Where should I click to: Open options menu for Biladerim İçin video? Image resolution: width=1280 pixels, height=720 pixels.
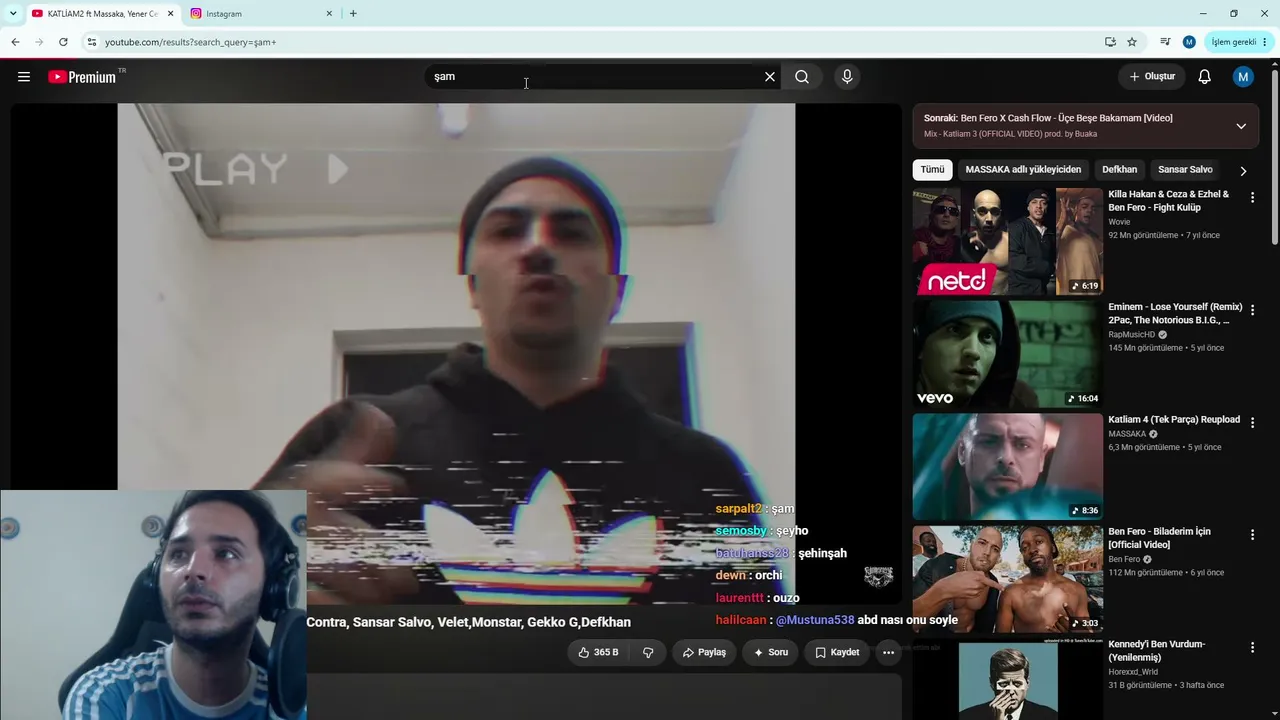pyautogui.click(x=1252, y=535)
